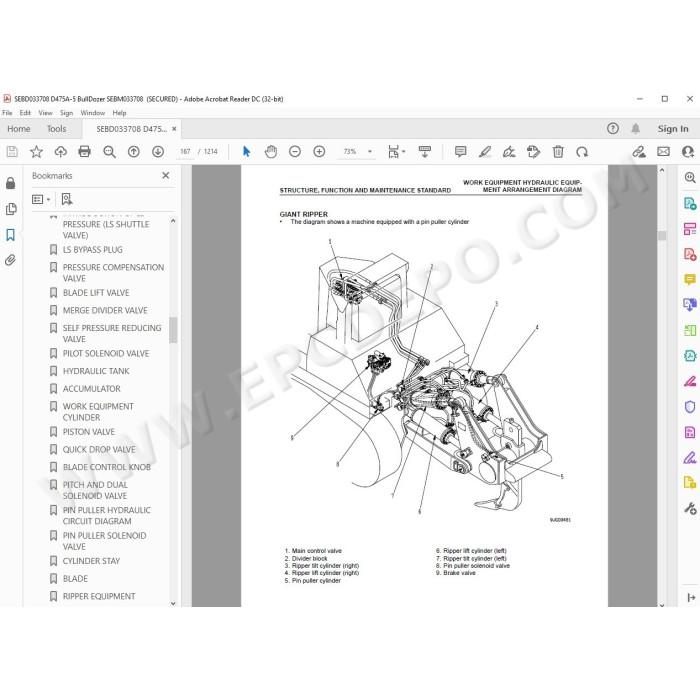Click the document vertical scrollbar thumb
The image size is (700, 700).
662,235
